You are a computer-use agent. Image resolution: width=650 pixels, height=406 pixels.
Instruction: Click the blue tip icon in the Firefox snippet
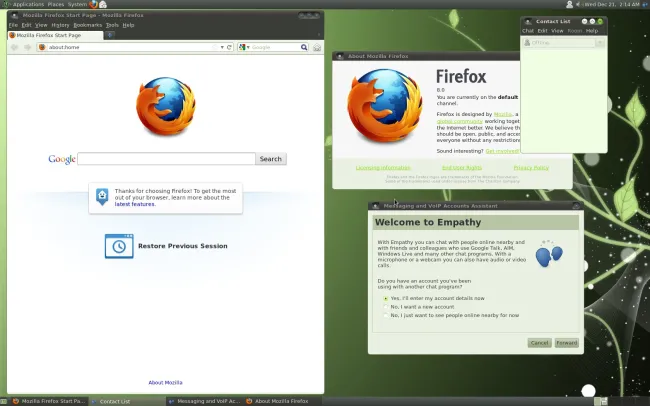(x=102, y=196)
